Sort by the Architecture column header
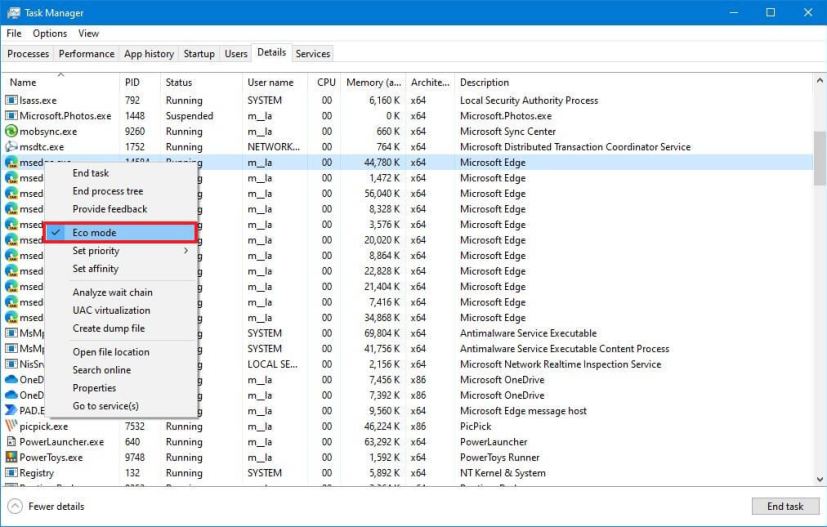 tap(430, 82)
